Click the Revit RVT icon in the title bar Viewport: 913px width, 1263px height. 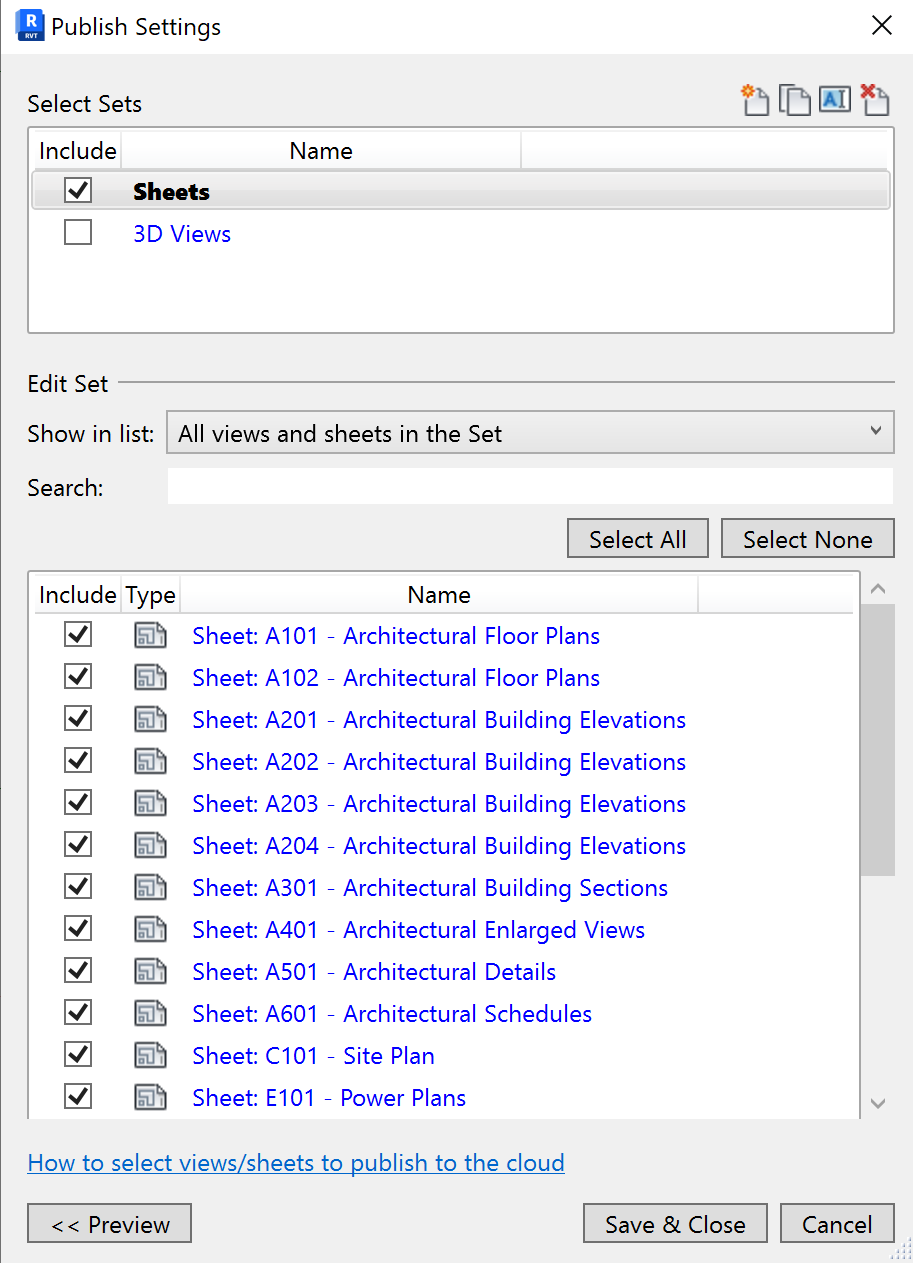[29, 25]
